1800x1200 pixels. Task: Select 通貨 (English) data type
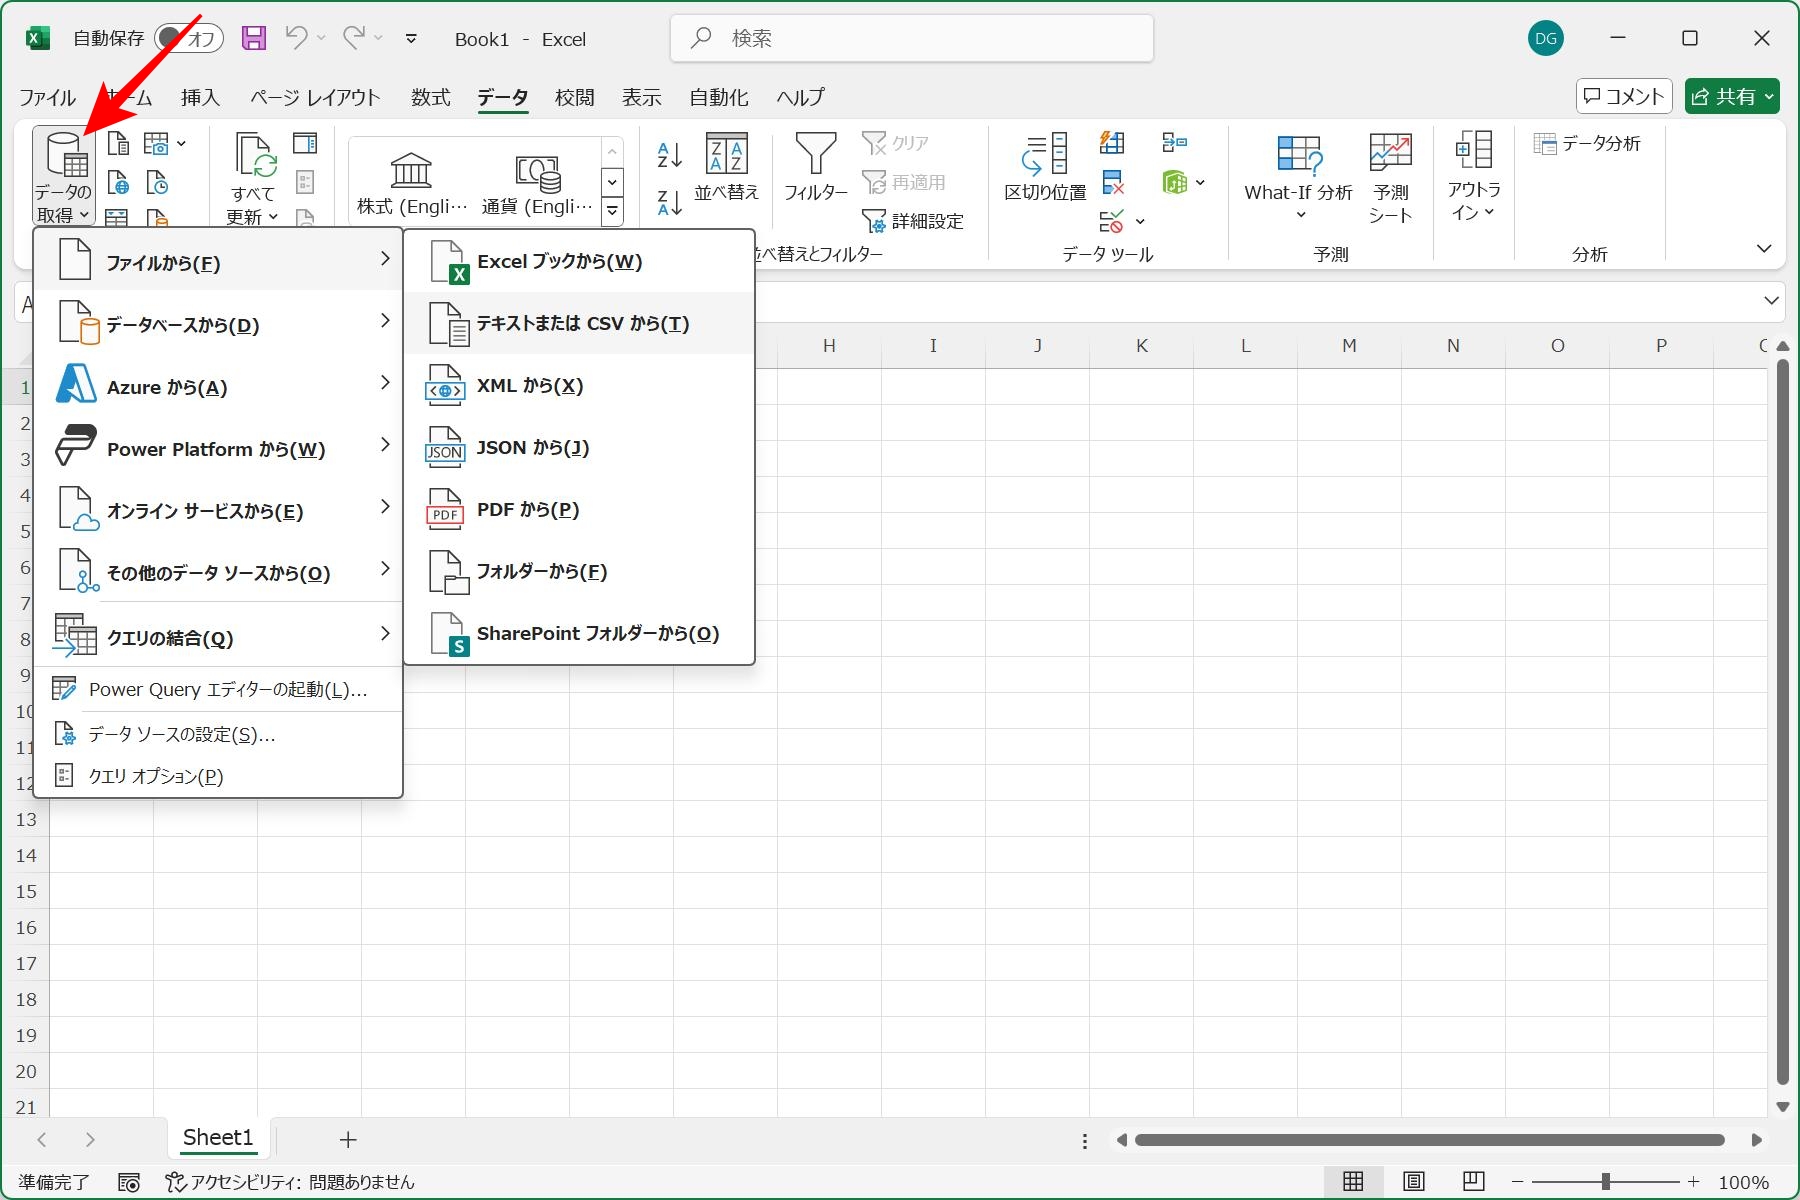[x=537, y=184]
